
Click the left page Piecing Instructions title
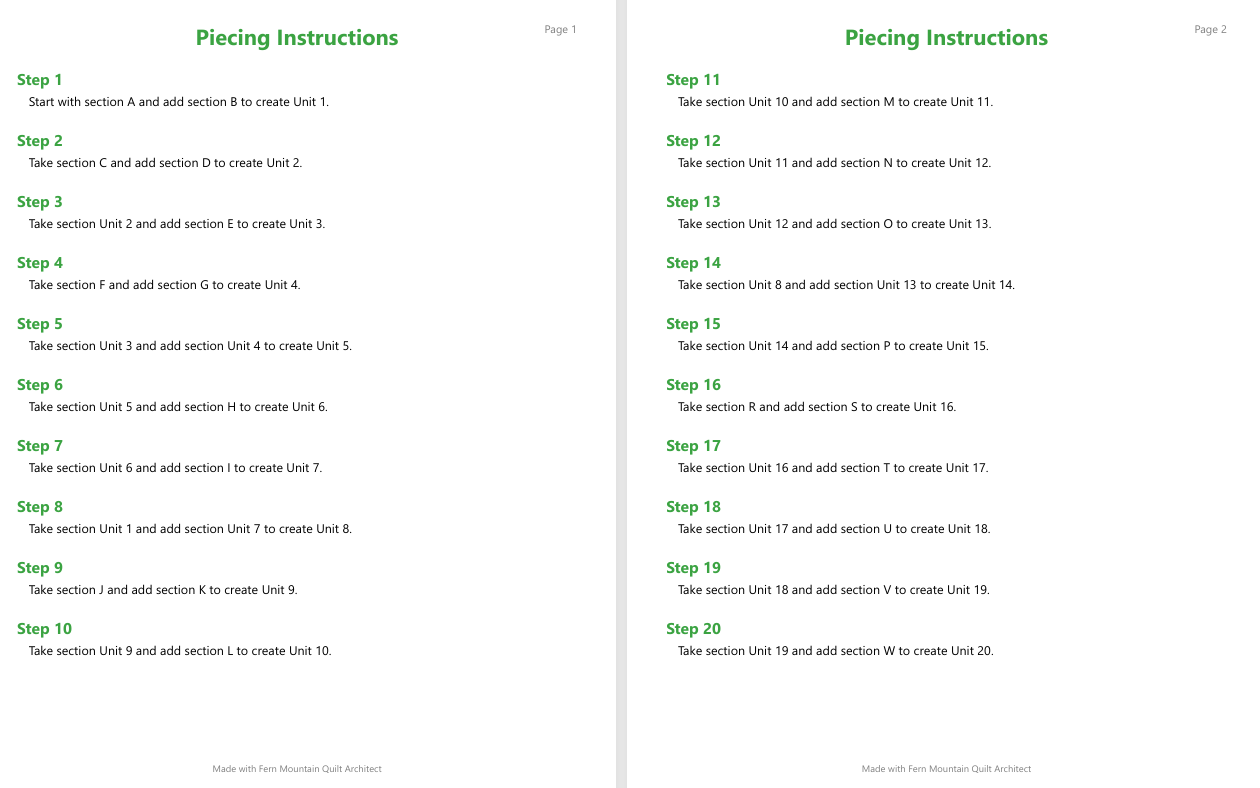coord(297,38)
